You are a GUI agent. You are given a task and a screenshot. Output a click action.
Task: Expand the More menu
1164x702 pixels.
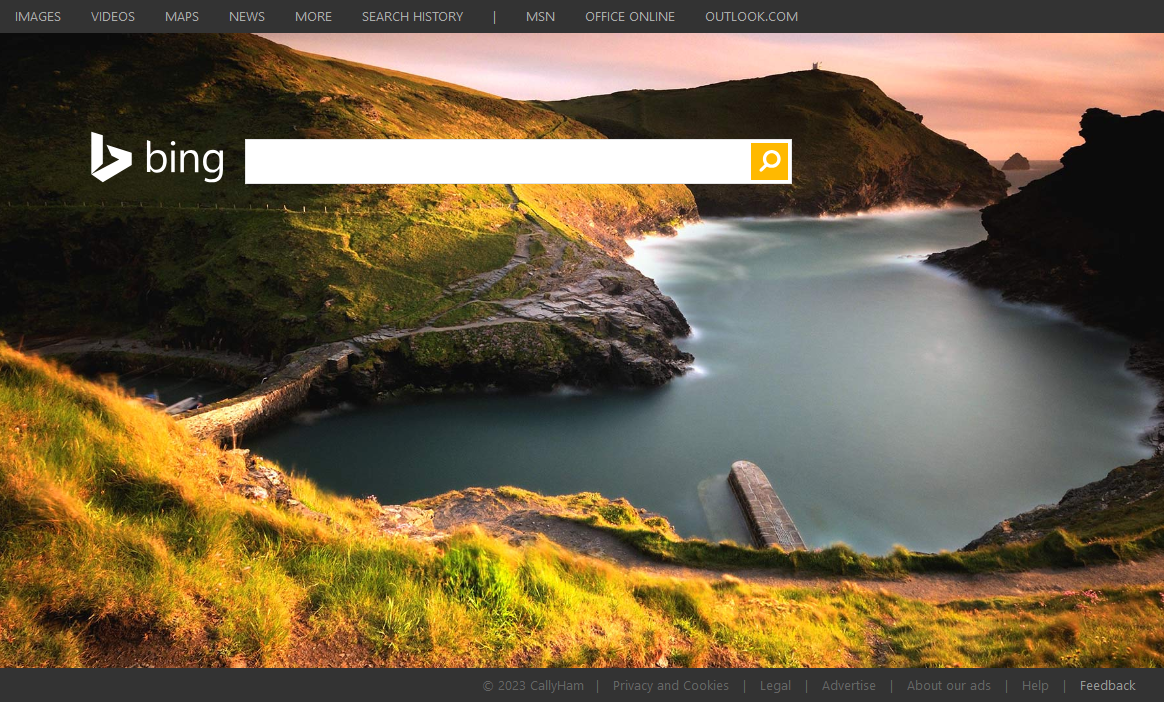click(313, 16)
